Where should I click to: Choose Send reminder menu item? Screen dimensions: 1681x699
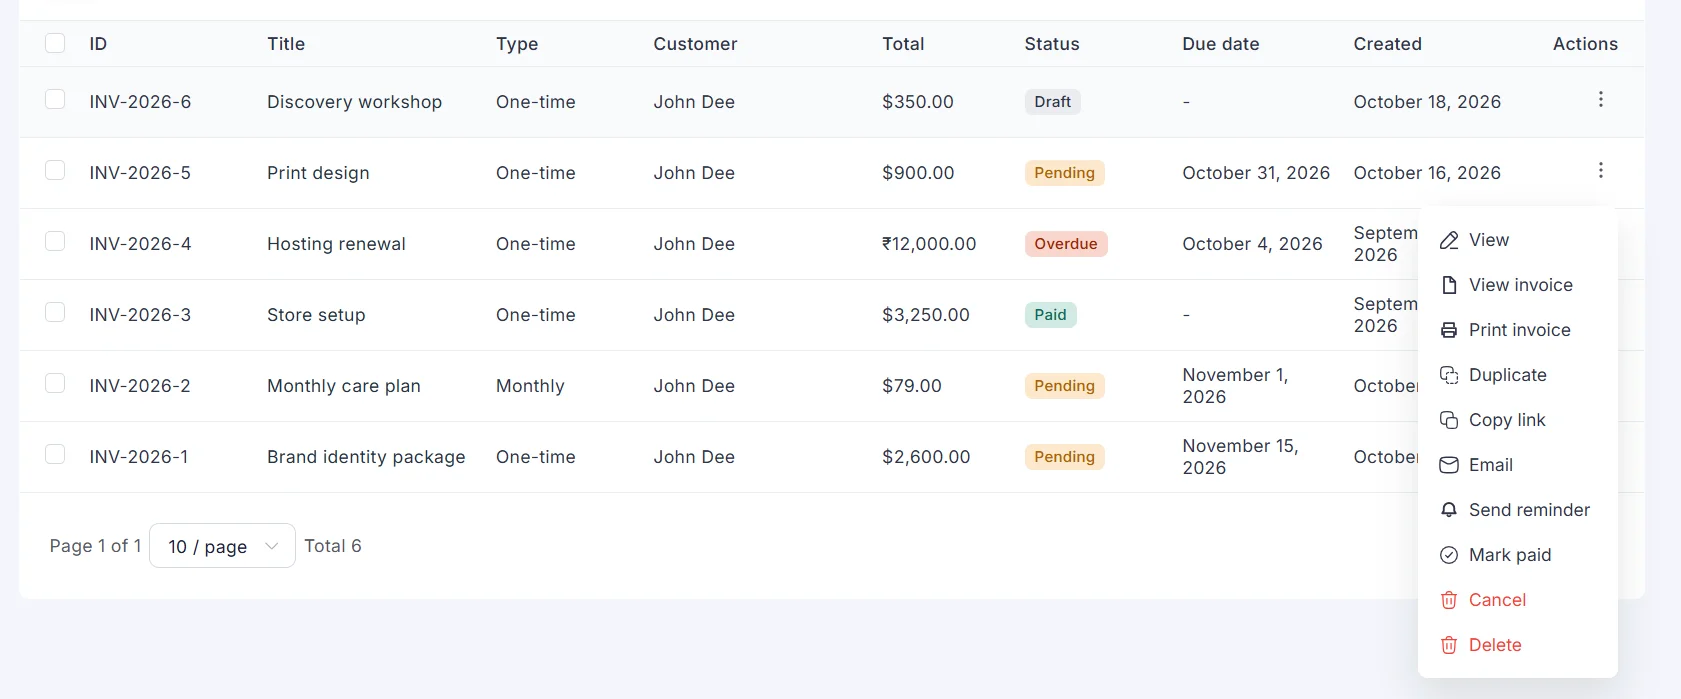coord(1518,510)
